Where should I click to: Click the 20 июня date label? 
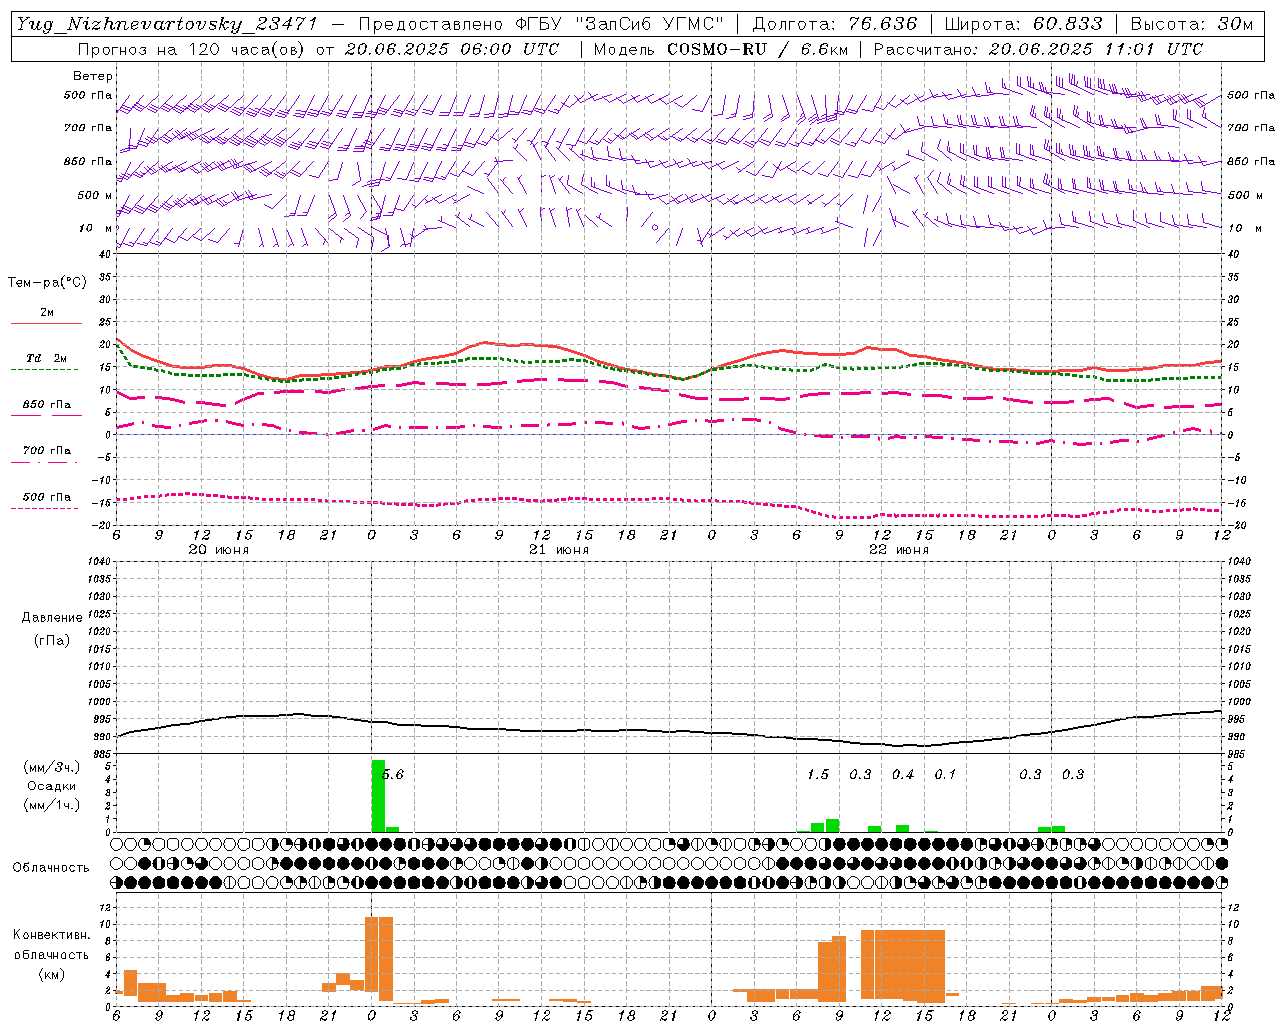(219, 550)
